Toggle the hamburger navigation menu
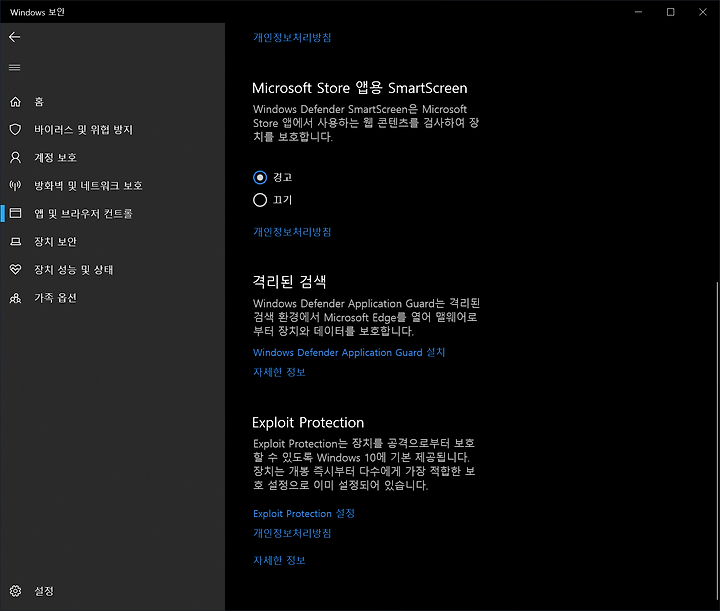 point(15,67)
